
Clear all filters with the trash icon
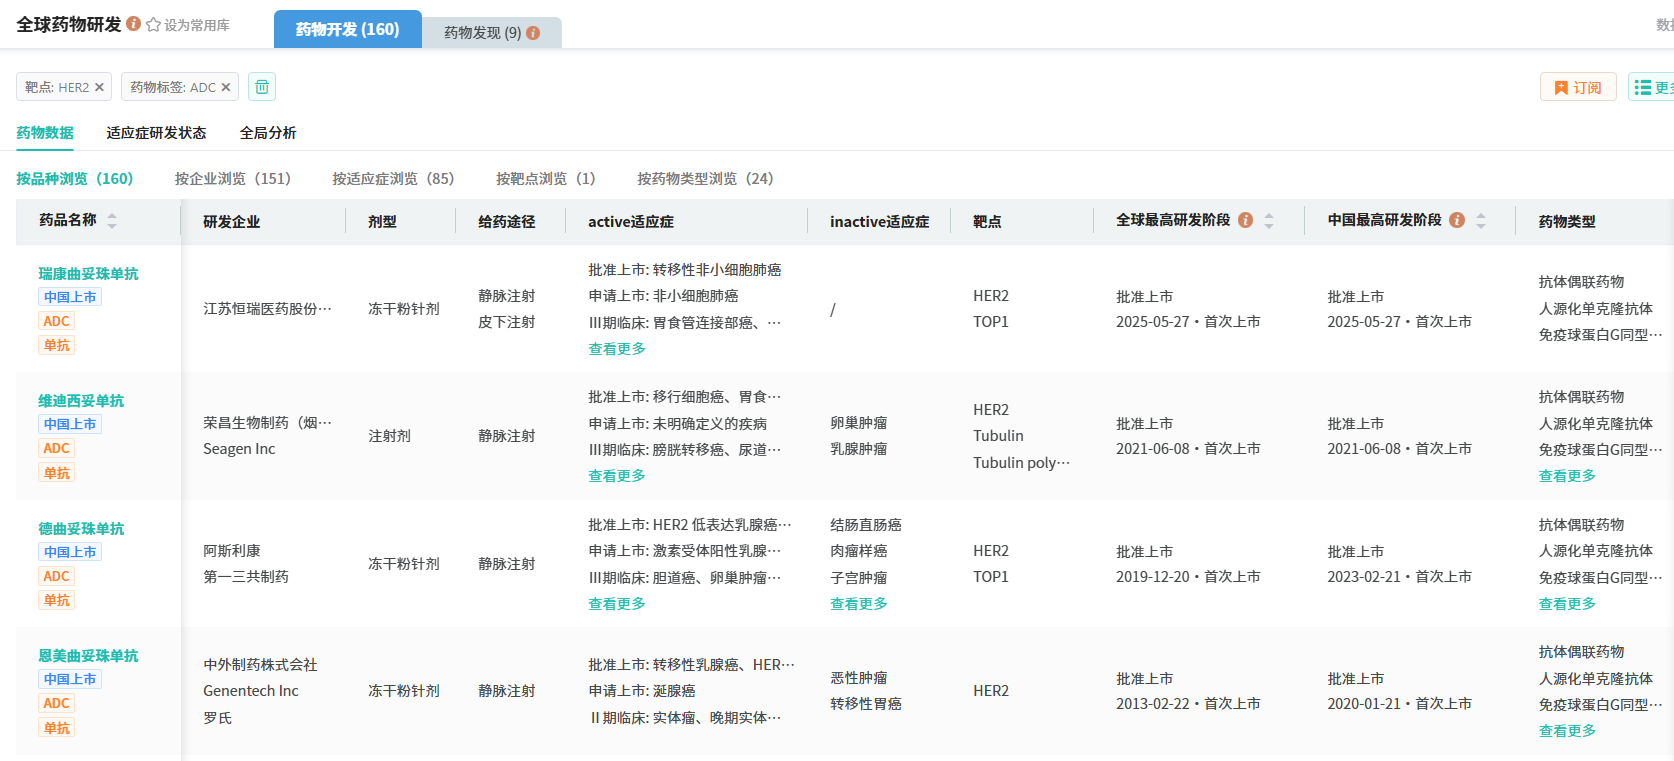point(262,87)
